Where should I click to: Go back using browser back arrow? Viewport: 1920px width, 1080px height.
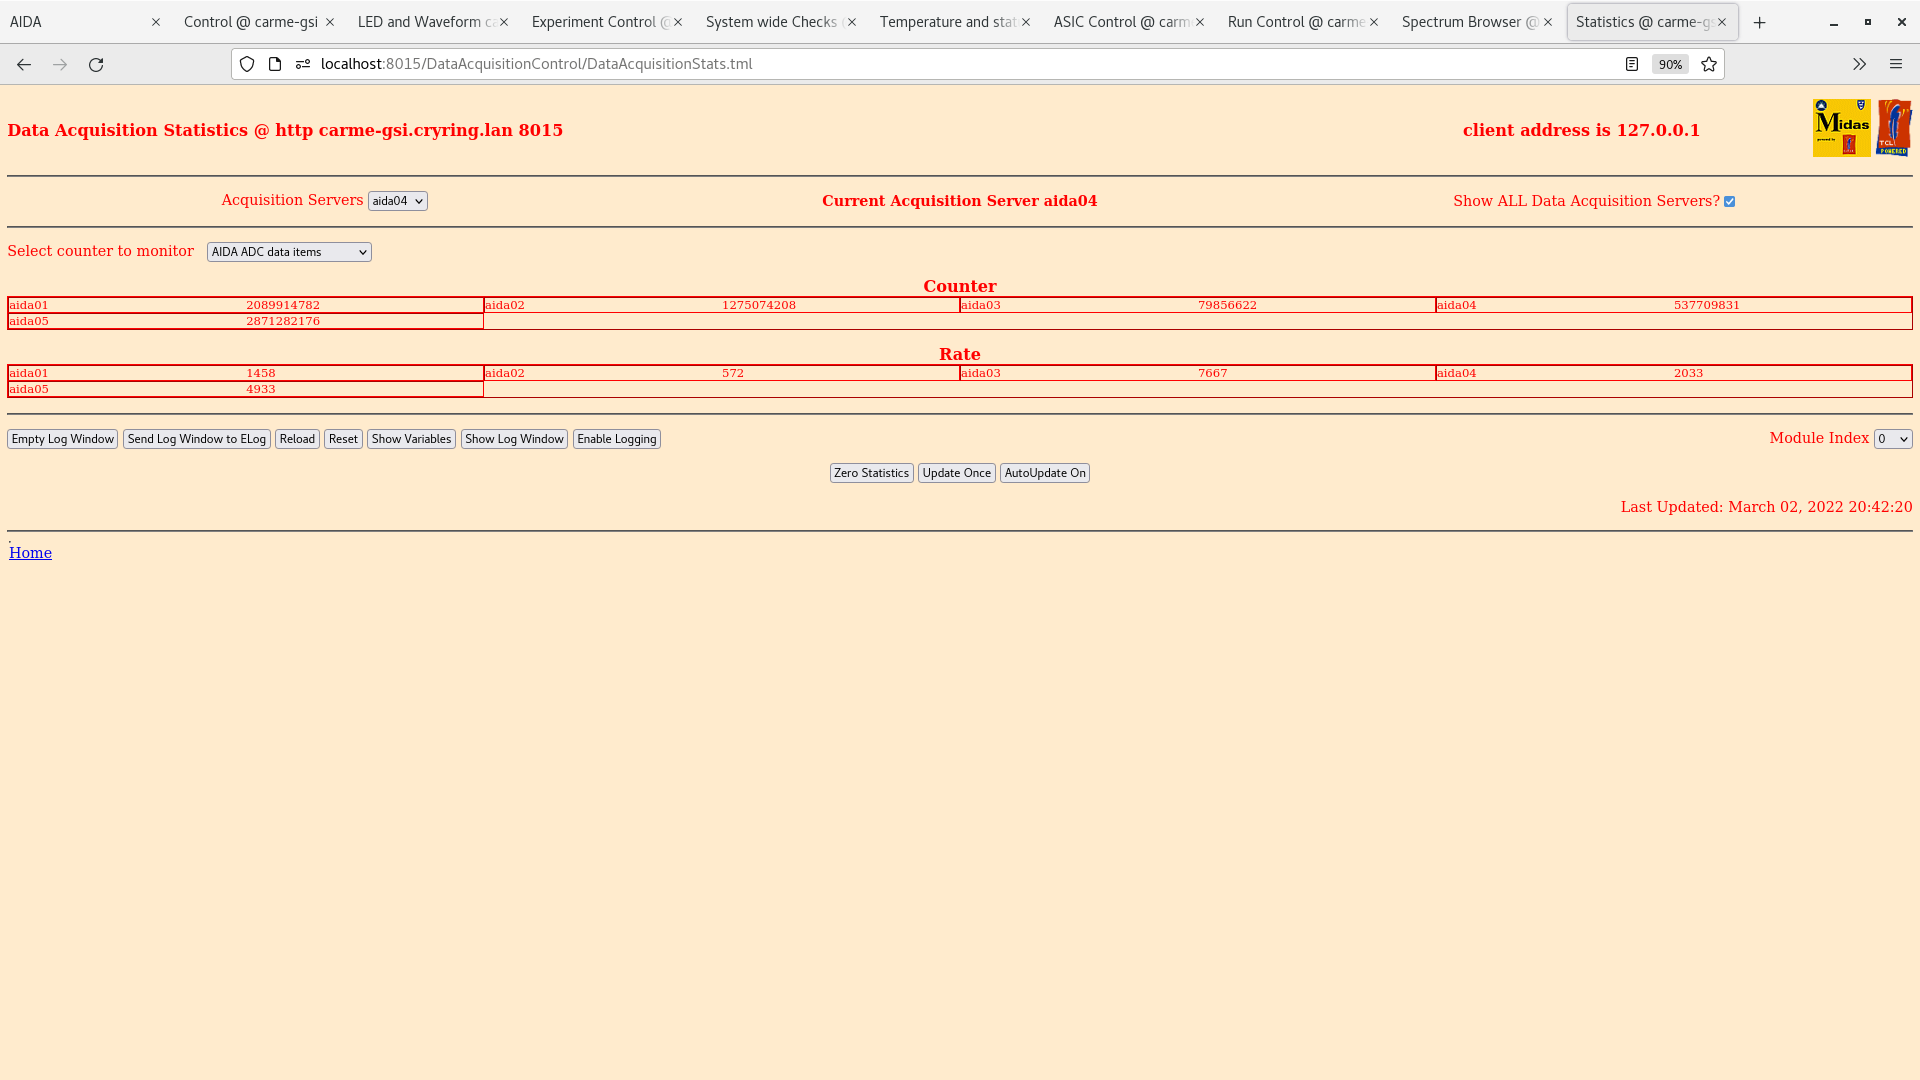coord(24,64)
